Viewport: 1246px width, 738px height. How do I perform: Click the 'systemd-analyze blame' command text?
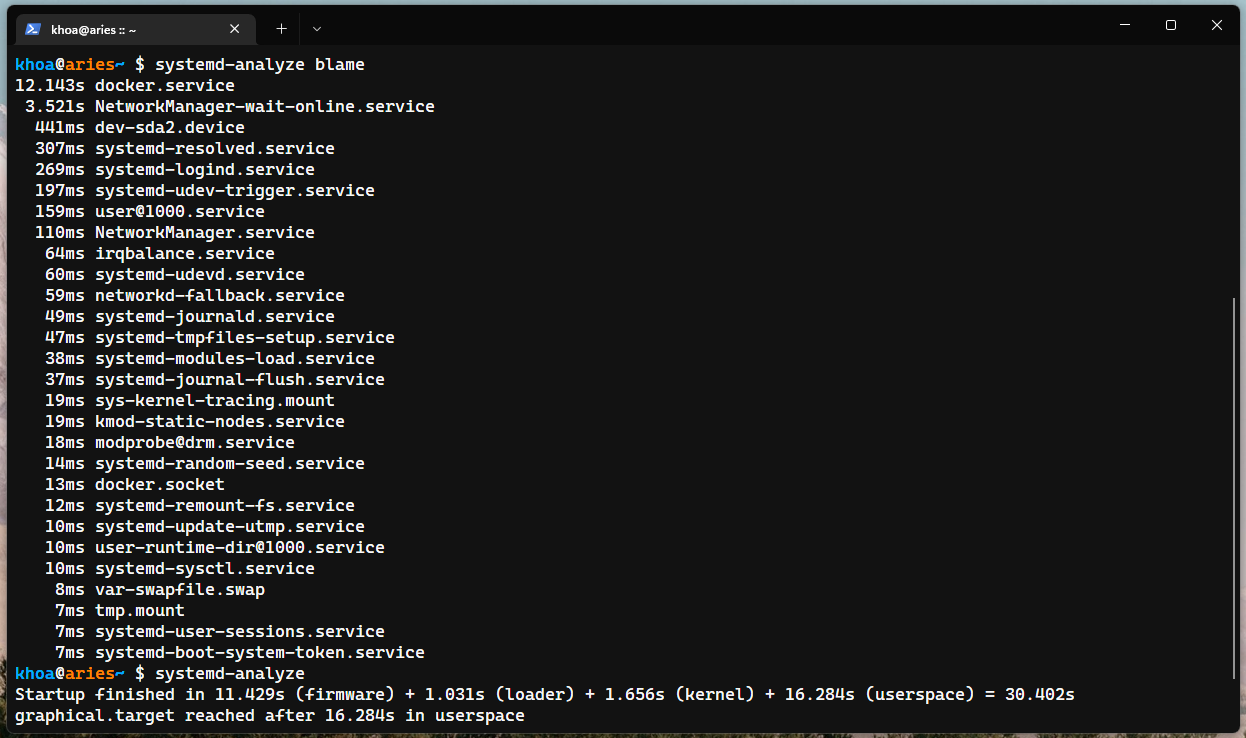point(260,64)
